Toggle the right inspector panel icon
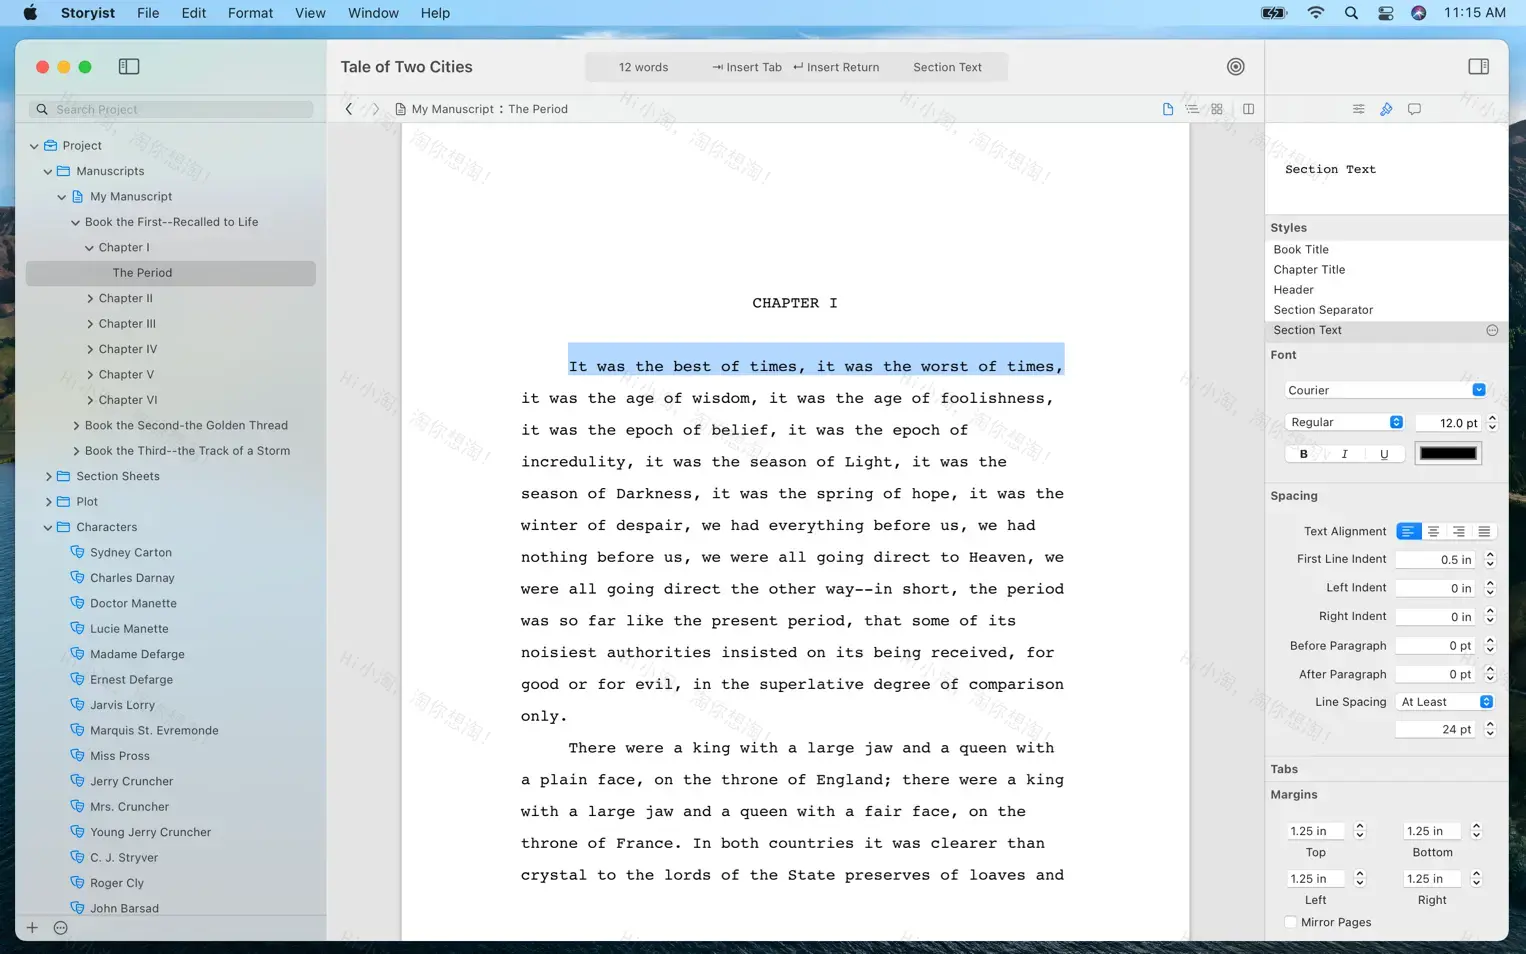 (1478, 66)
